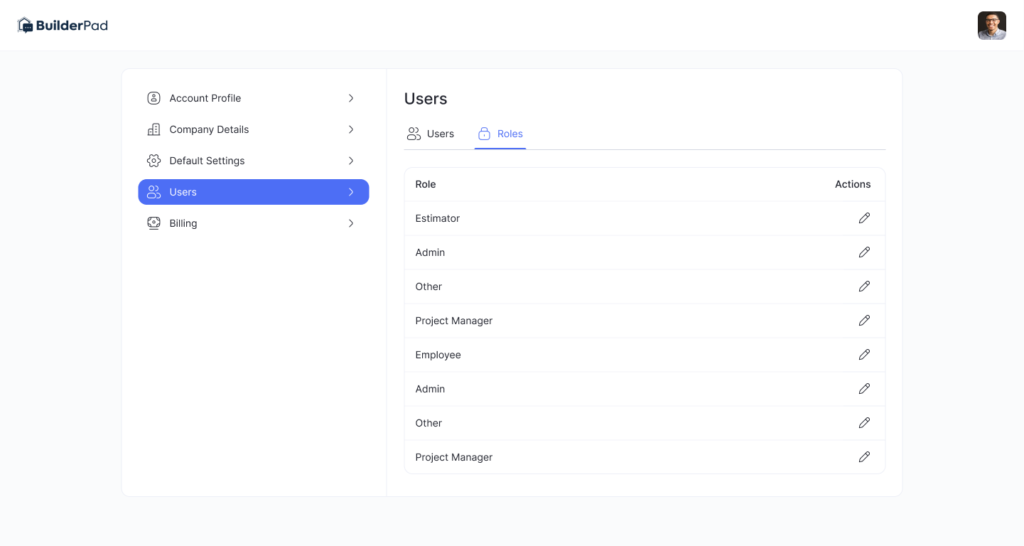1024x546 pixels.
Task: Edit Admin role listed below Estimator
Action: point(864,252)
